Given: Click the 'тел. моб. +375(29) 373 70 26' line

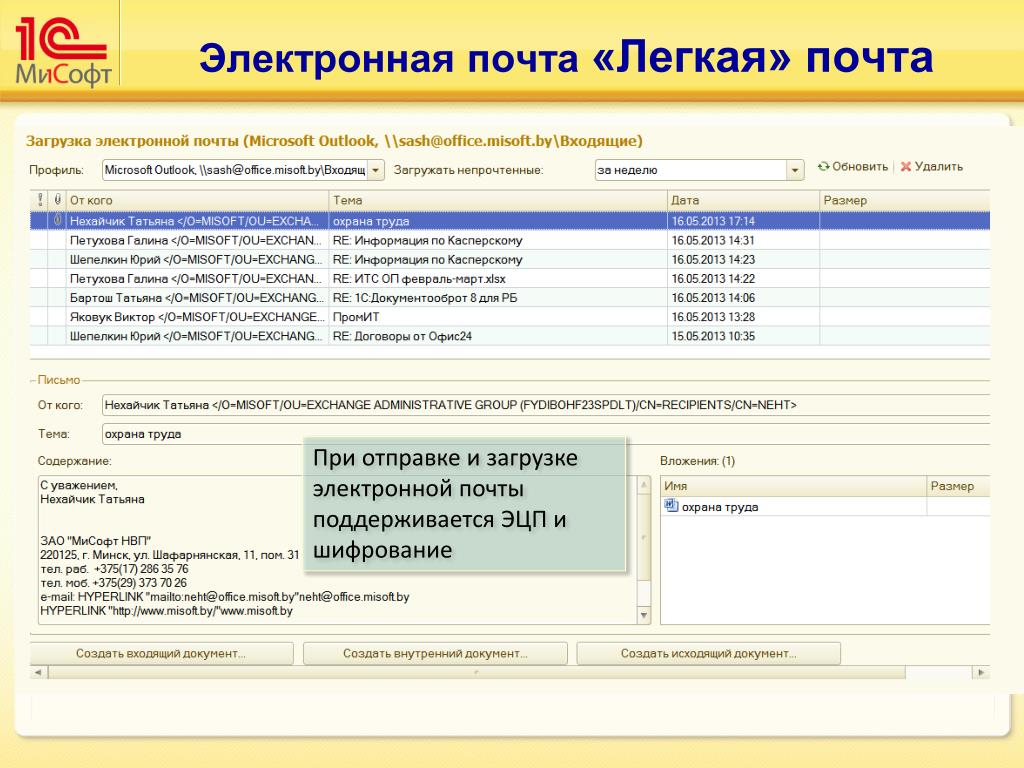Looking at the screenshot, I should pyautogui.click(x=114, y=583).
